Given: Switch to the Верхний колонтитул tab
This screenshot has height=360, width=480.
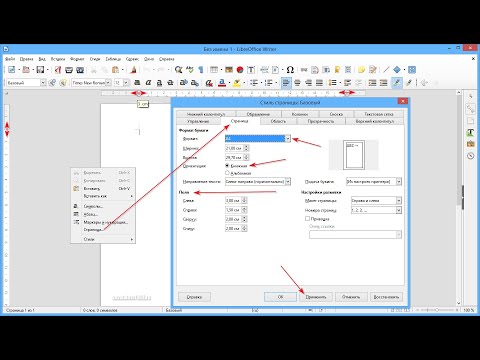Looking at the screenshot, I should (x=375, y=121).
